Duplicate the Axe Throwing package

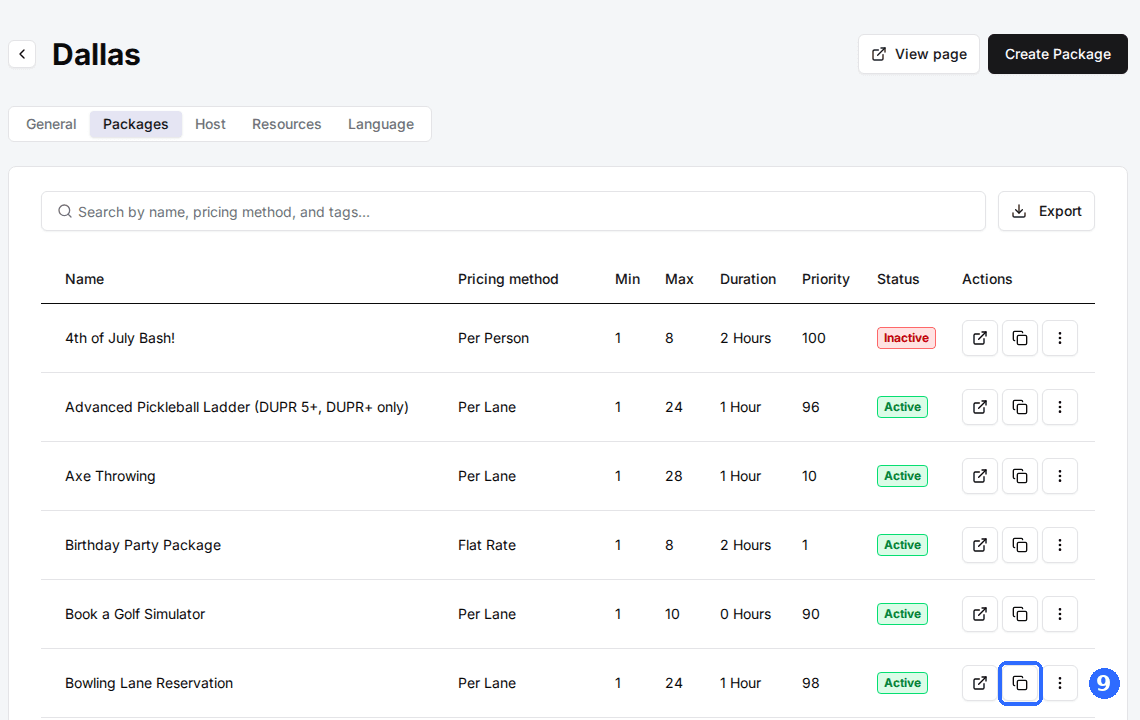pyautogui.click(x=1019, y=476)
